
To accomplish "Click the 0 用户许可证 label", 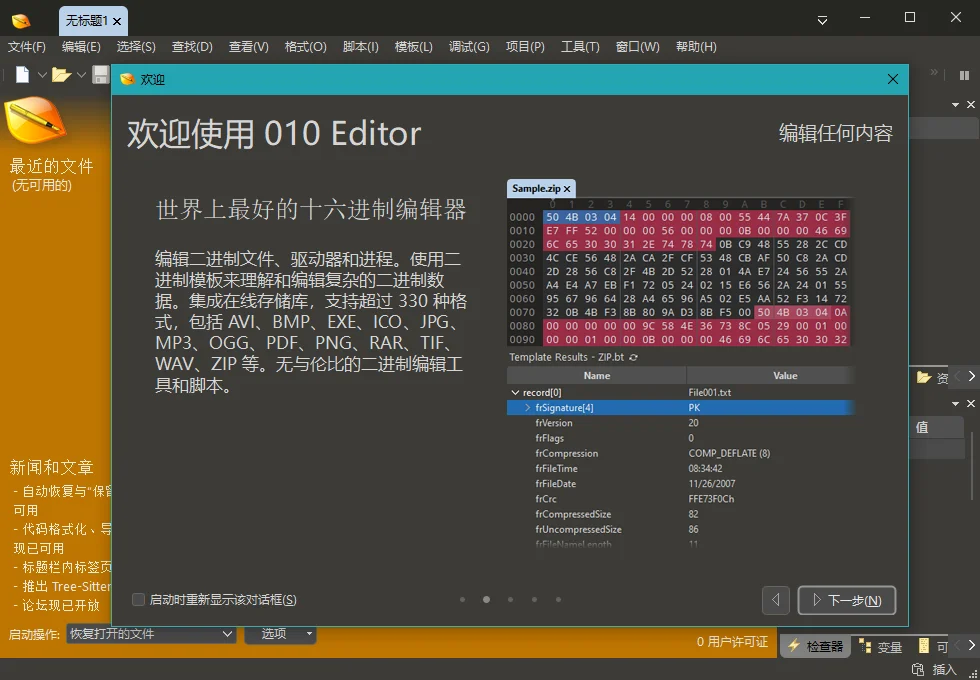I will (x=732, y=642).
